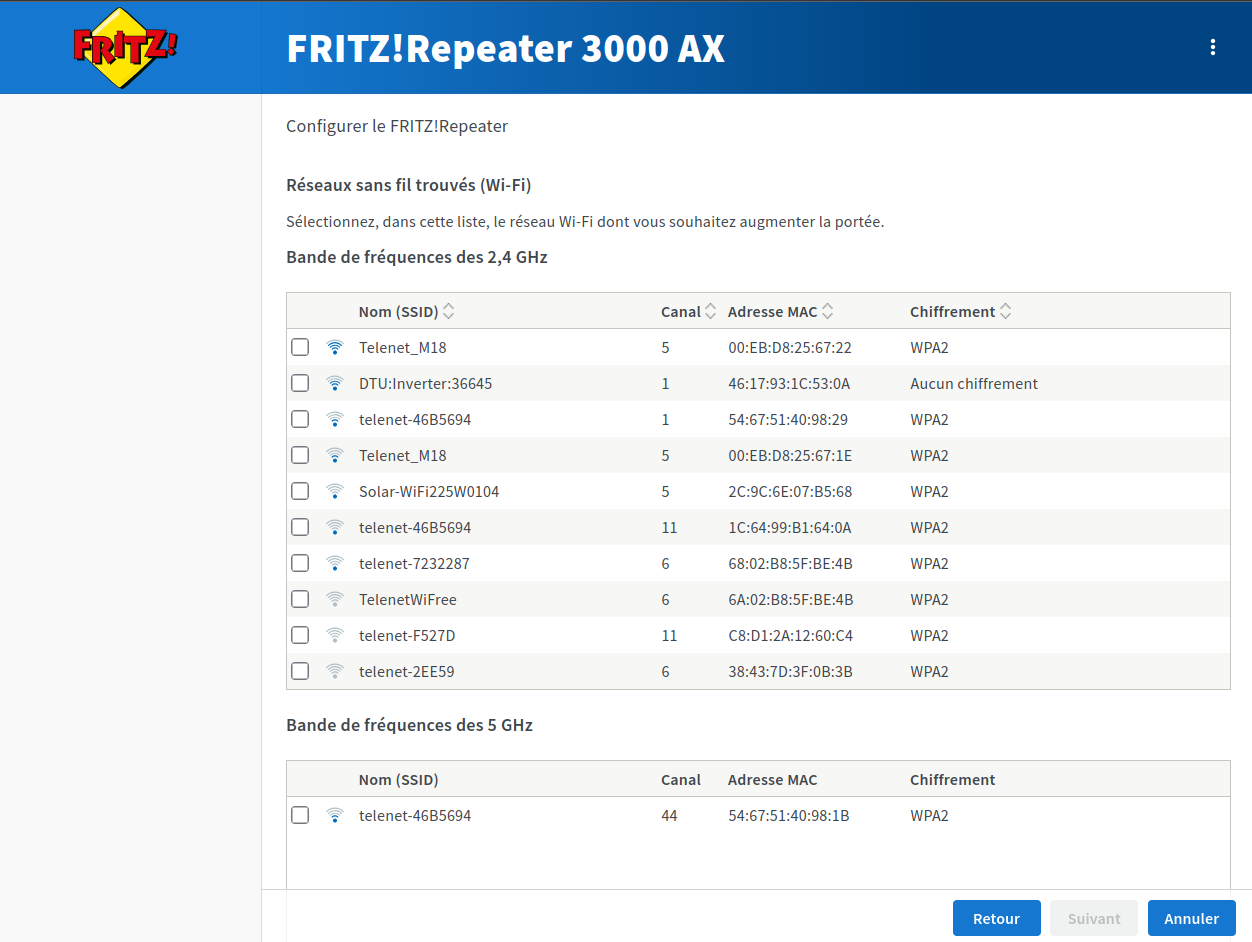Screen dimensions: 1252x942
Task: Click Chiffrement header in 5 GHz table
Action: point(953,780)
